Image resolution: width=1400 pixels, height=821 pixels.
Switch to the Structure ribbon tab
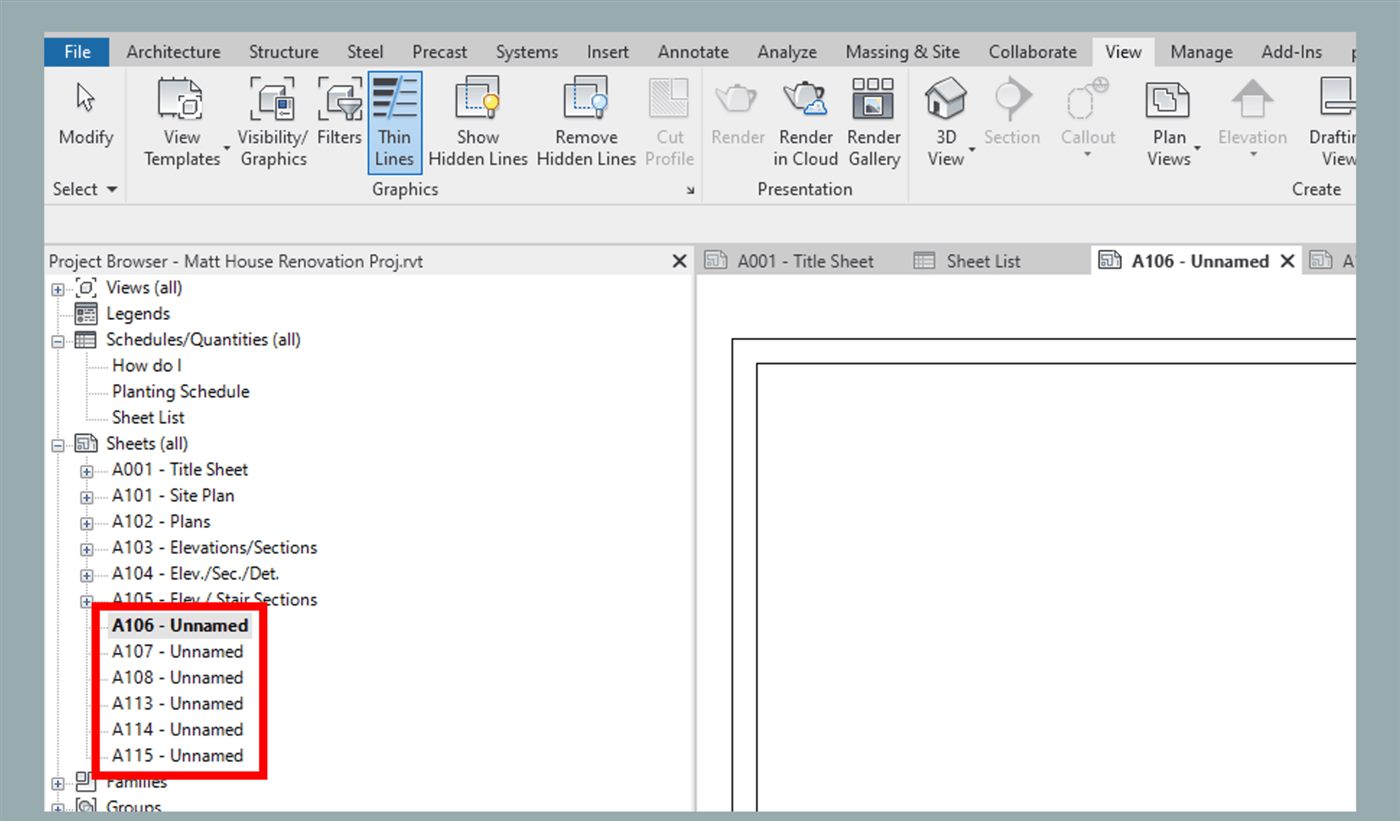tap(284, 52)
